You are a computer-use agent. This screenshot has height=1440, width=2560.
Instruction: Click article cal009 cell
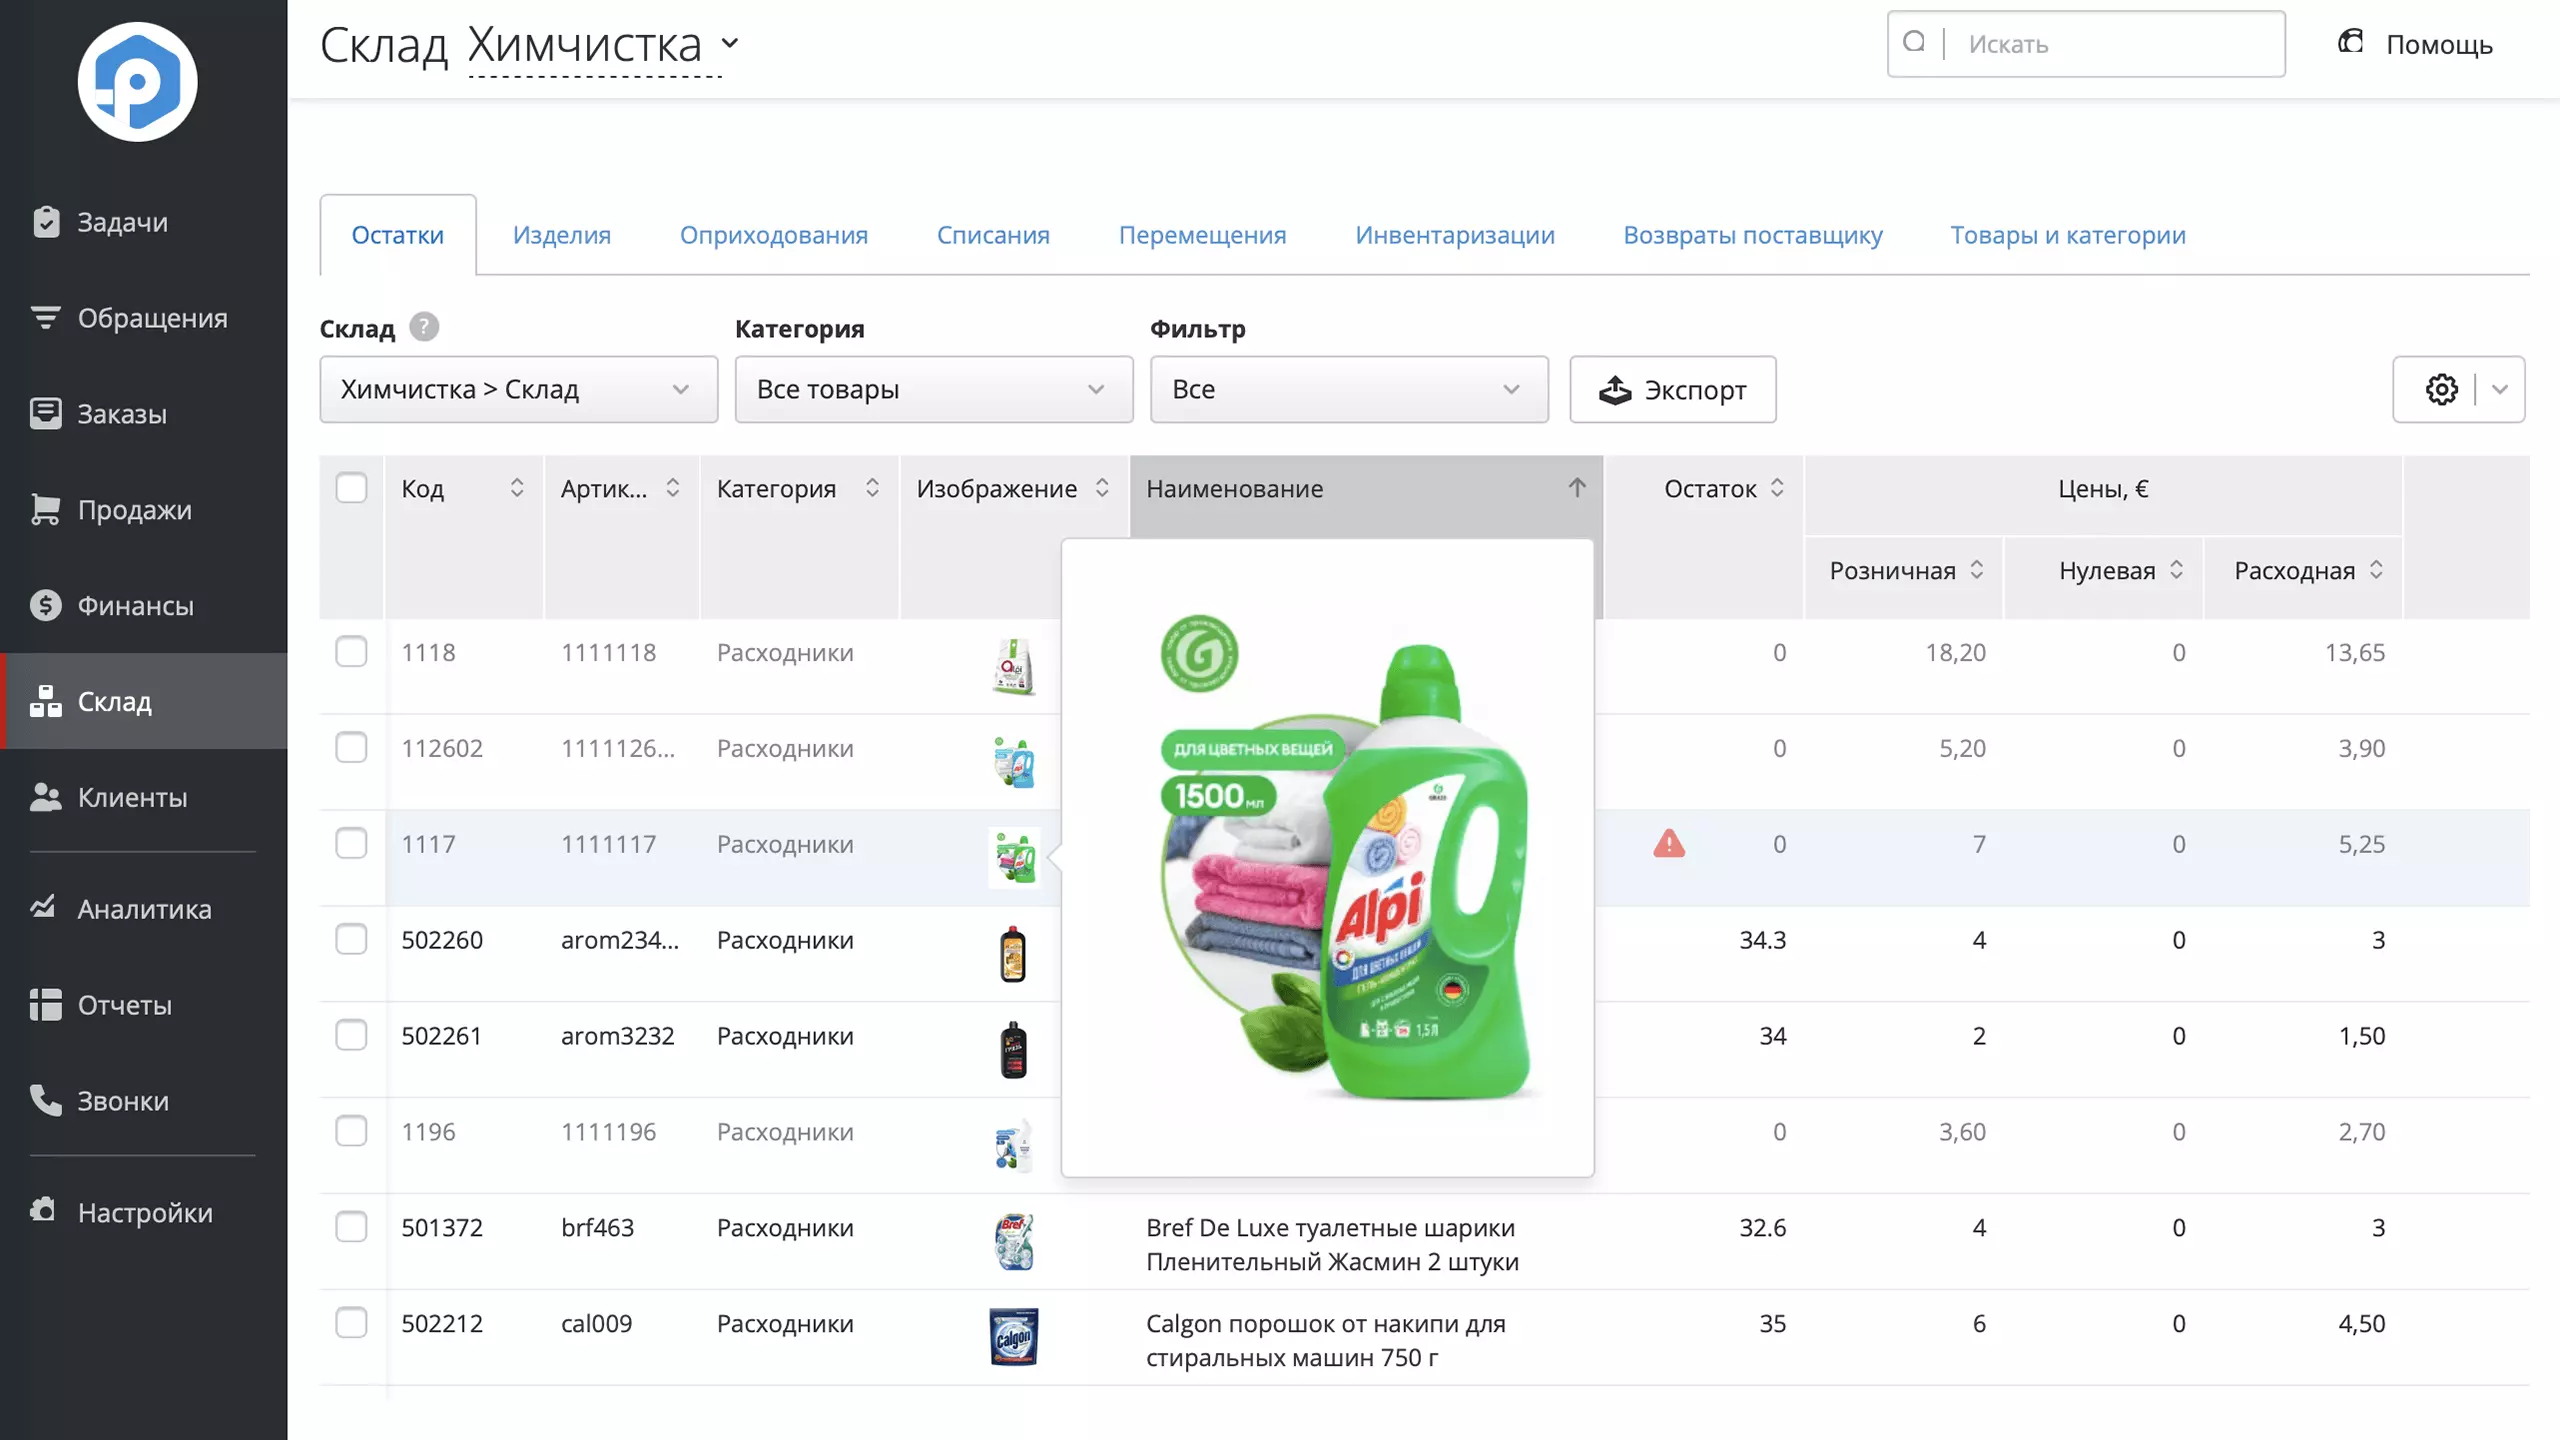click(x=597, y=1324)
